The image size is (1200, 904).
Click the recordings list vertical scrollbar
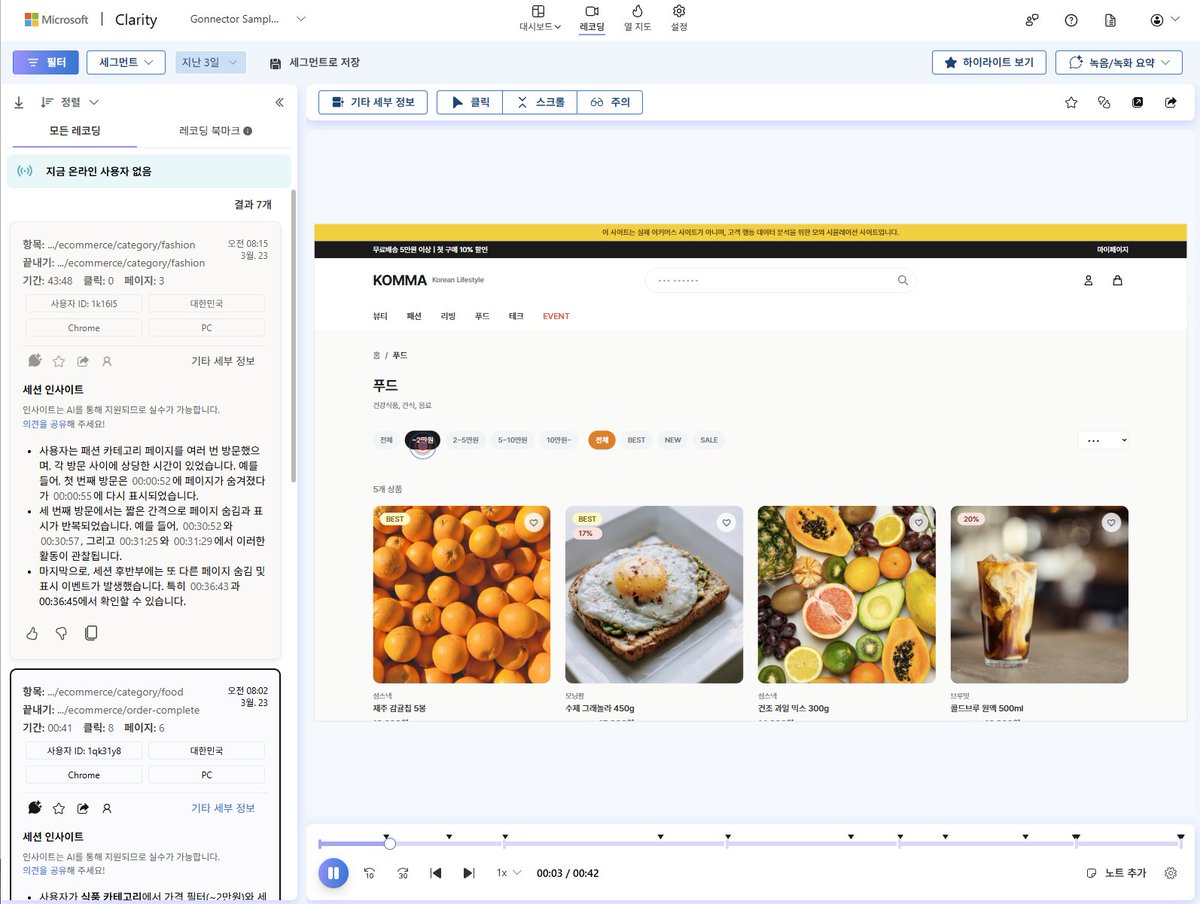[293, 335]
